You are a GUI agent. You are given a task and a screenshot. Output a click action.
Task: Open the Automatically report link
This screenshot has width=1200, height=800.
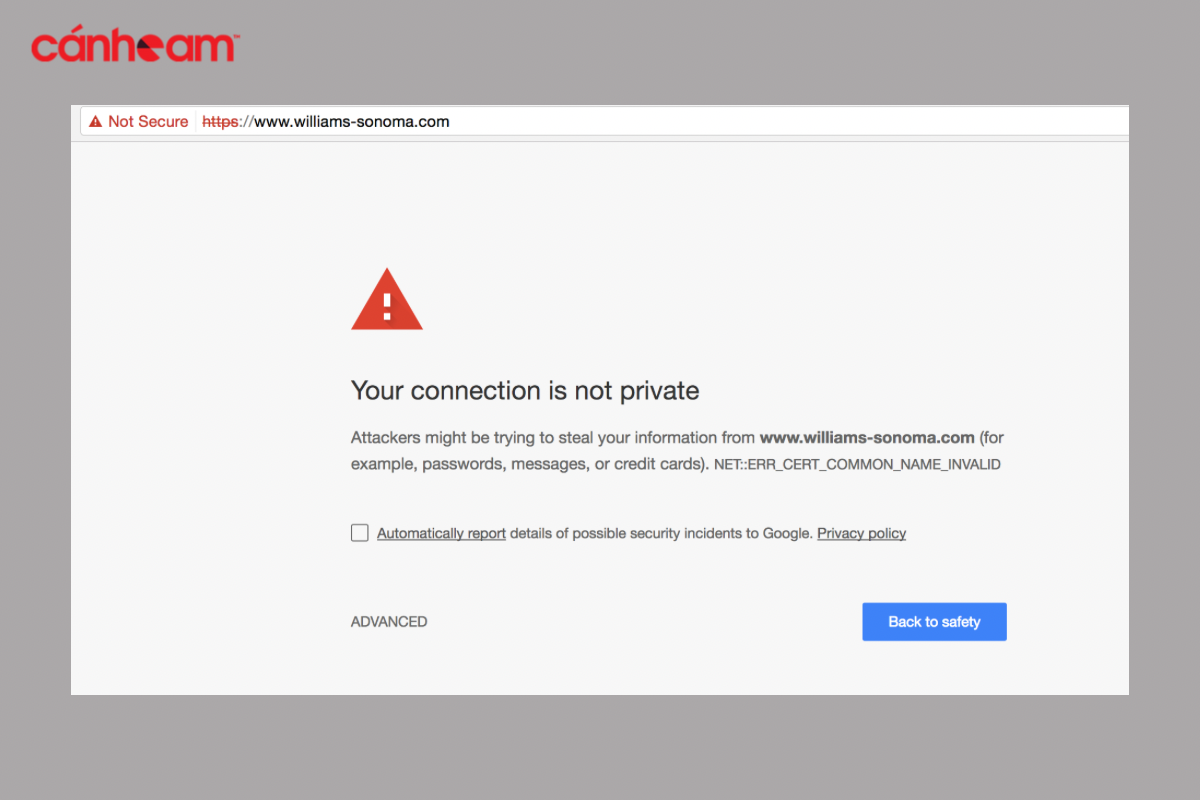[x=441, y=534]
